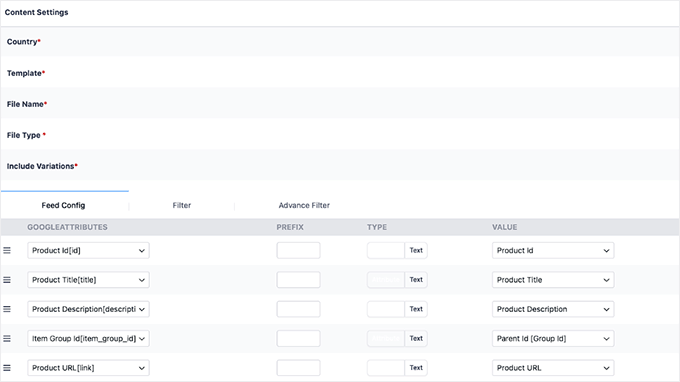Switch to the Advance Filter tab
Viewport: 680px width, 382px height.
[x=304, y=206]
